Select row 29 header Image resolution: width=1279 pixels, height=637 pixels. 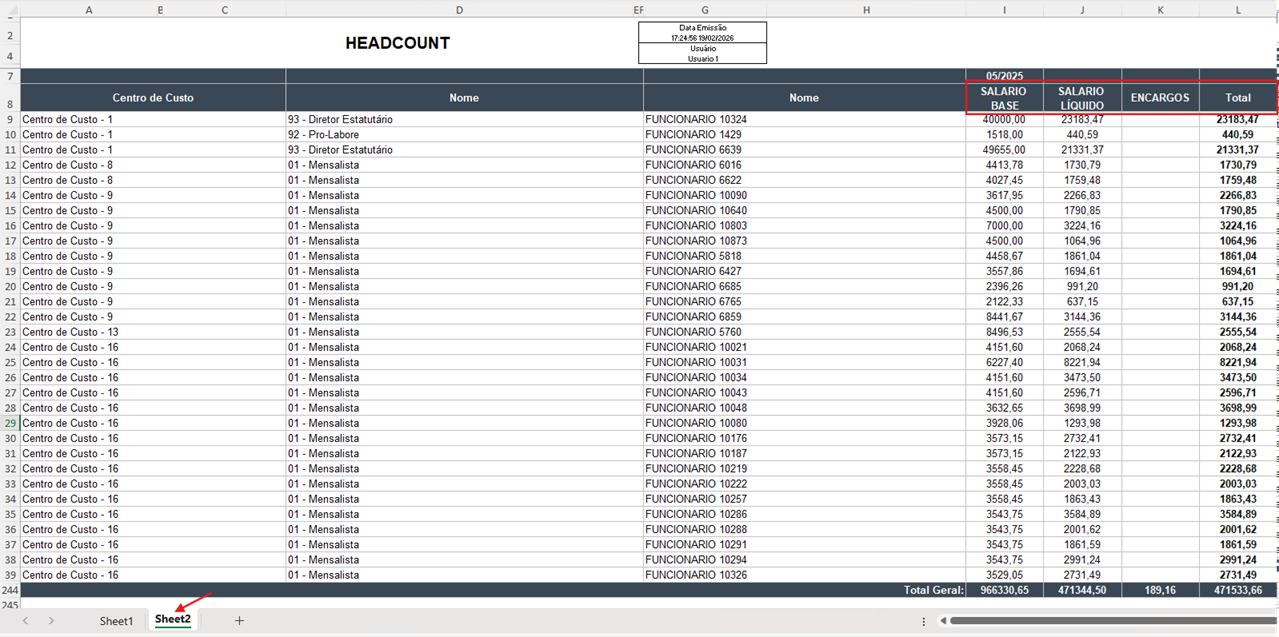tap(10, 423)
